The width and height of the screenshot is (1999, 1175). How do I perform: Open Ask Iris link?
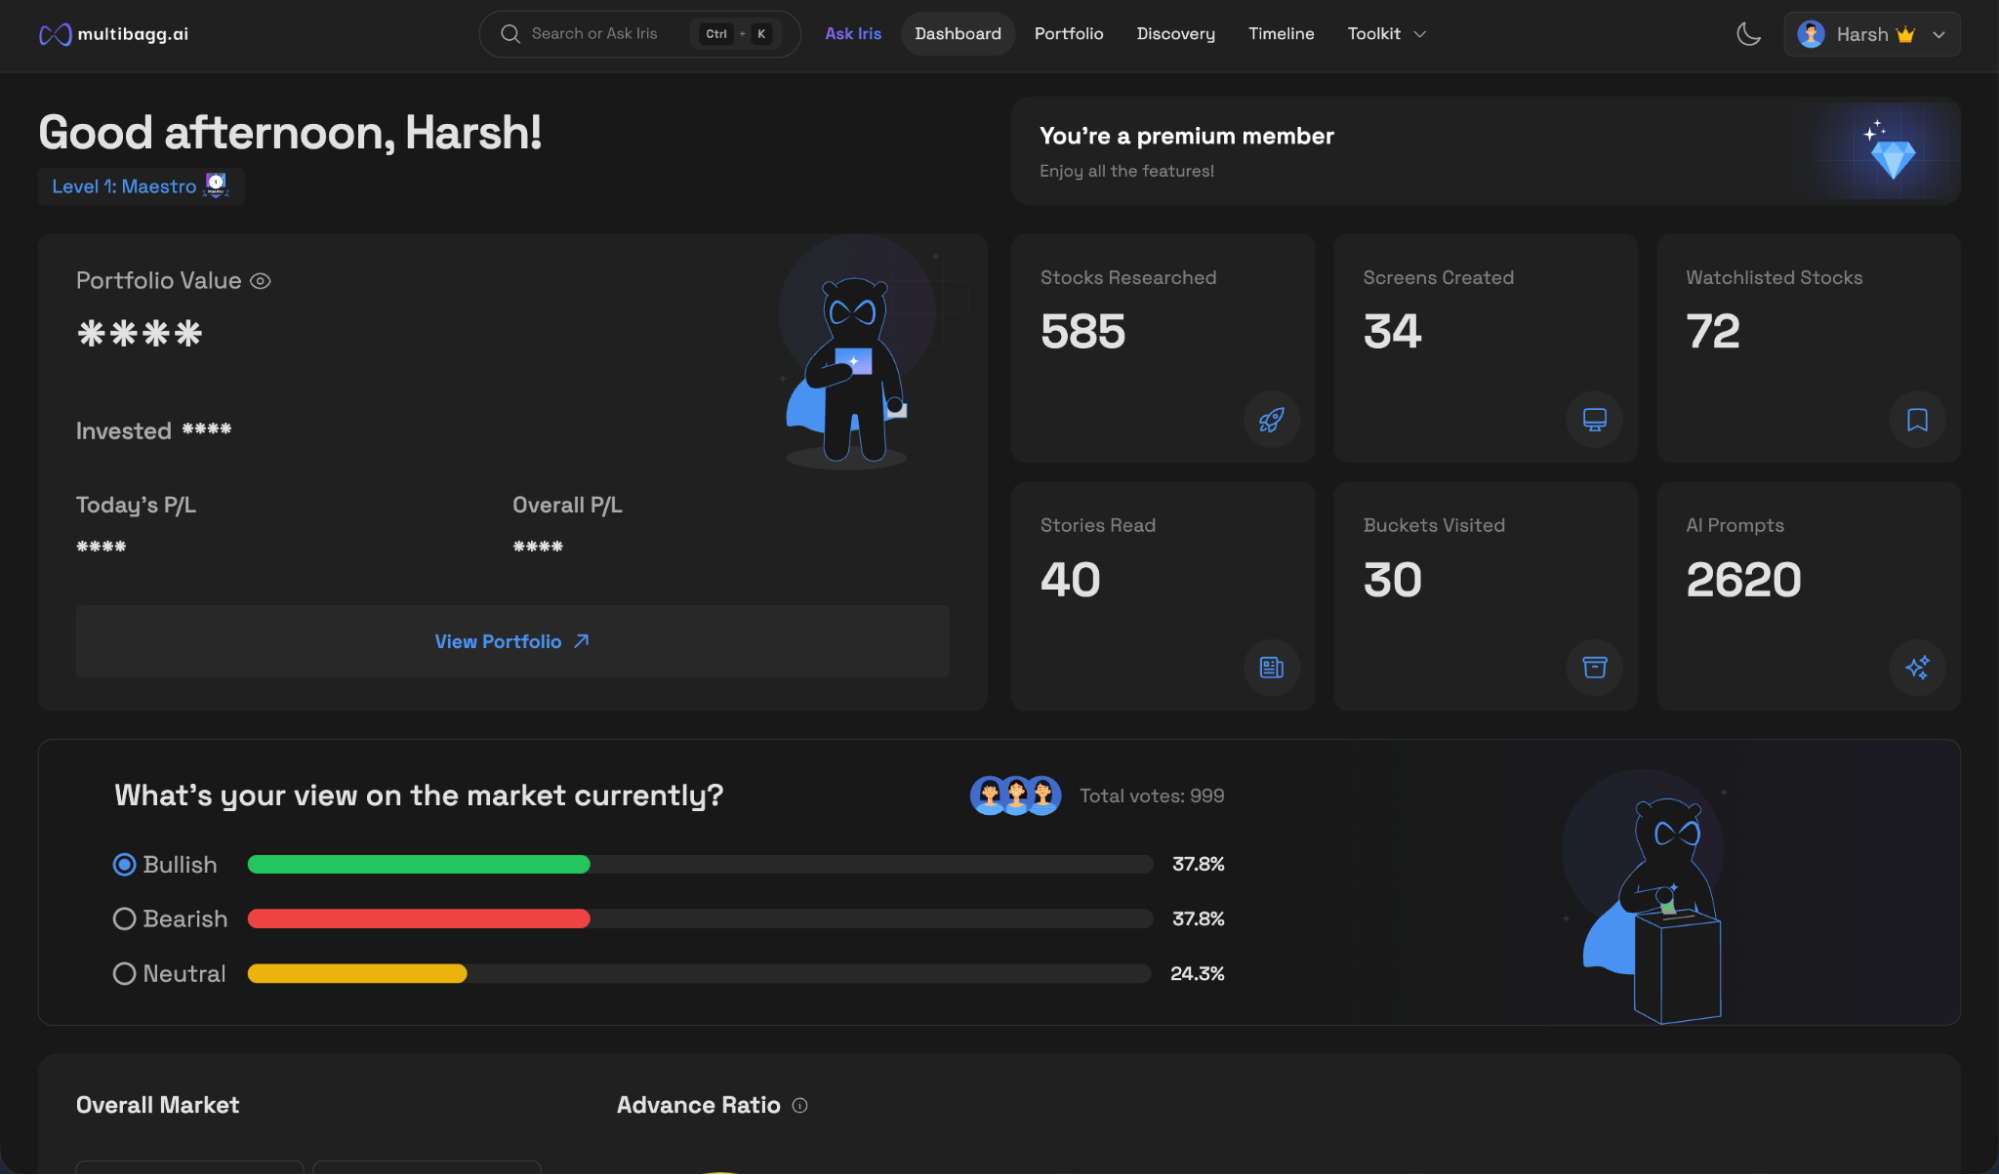[x=852, y=34]
